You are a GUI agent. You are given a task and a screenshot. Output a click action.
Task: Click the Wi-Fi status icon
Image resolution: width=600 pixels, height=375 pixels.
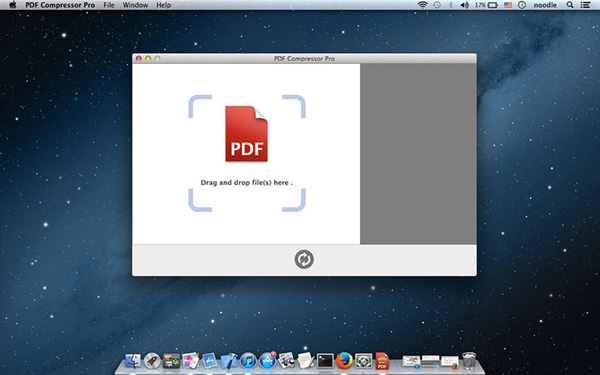pyautogui.click(x=422, y=5)
